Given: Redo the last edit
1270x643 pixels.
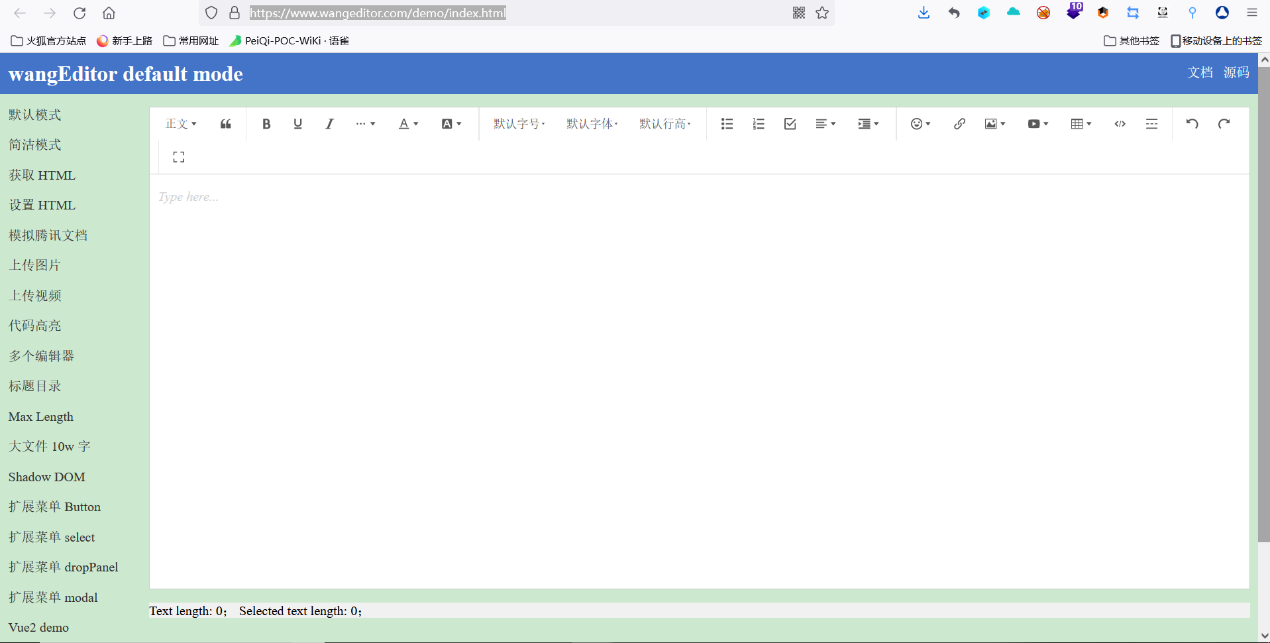Looking at the screenshot, I should tap(1223, 124).
